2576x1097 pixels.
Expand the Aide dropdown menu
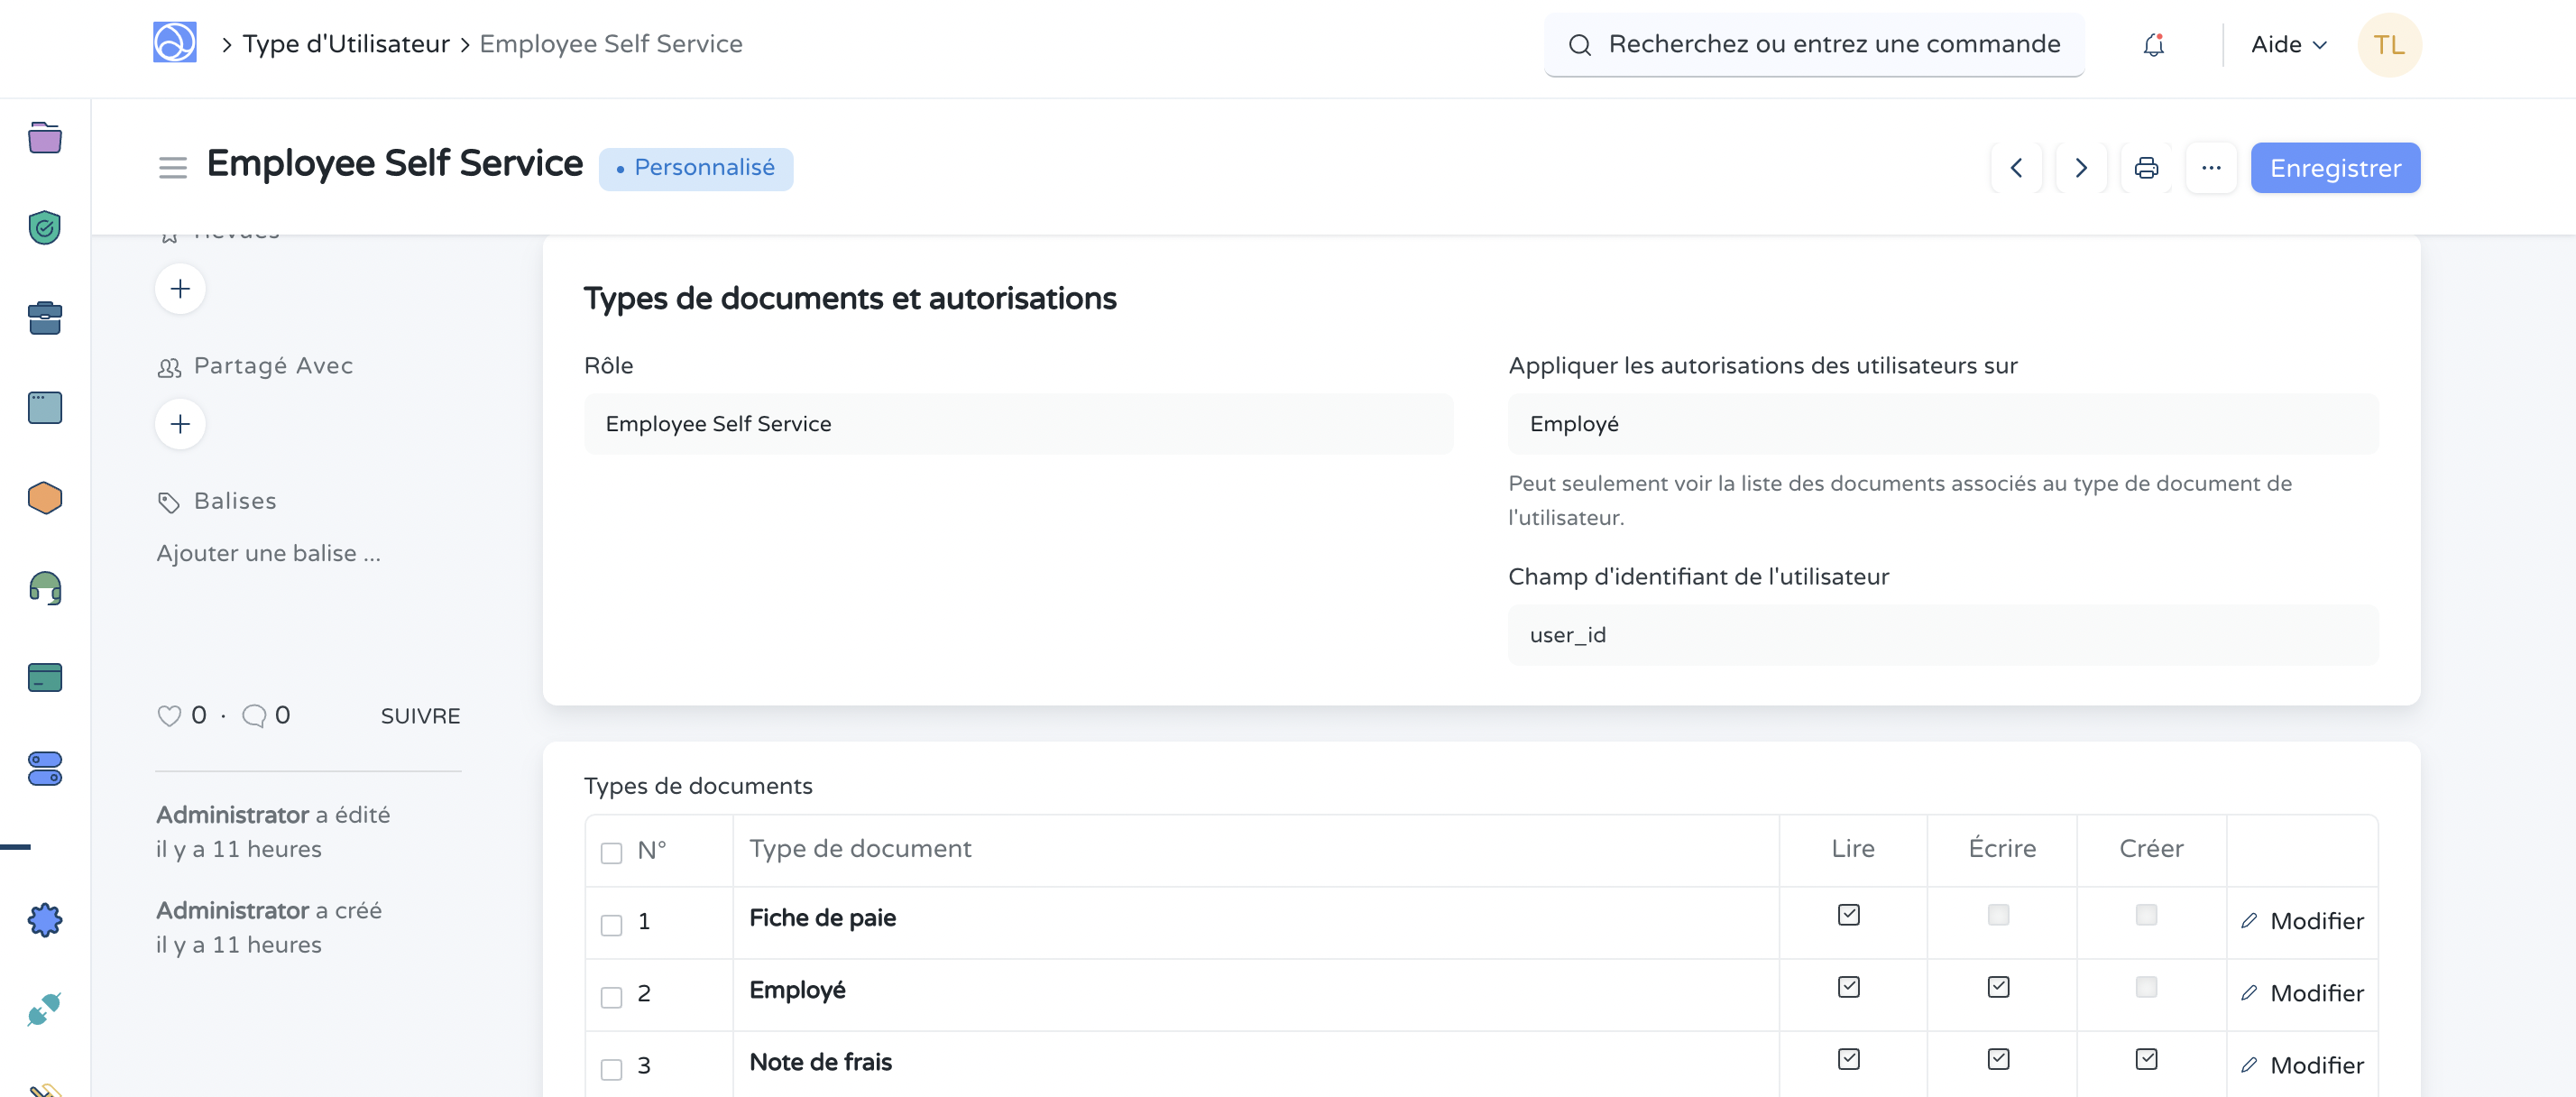pyautogui.click(x=2288, y=45)
